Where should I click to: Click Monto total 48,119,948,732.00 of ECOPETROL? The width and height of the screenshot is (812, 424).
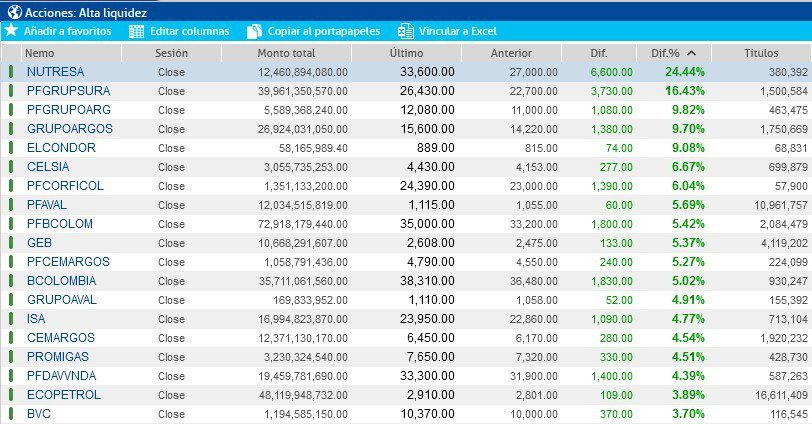303,395
